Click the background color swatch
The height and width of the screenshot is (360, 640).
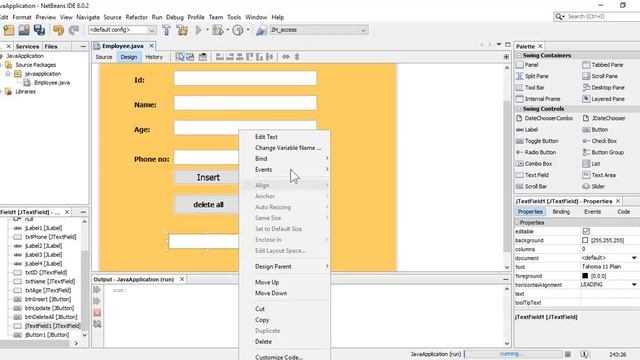coord(585,240)
